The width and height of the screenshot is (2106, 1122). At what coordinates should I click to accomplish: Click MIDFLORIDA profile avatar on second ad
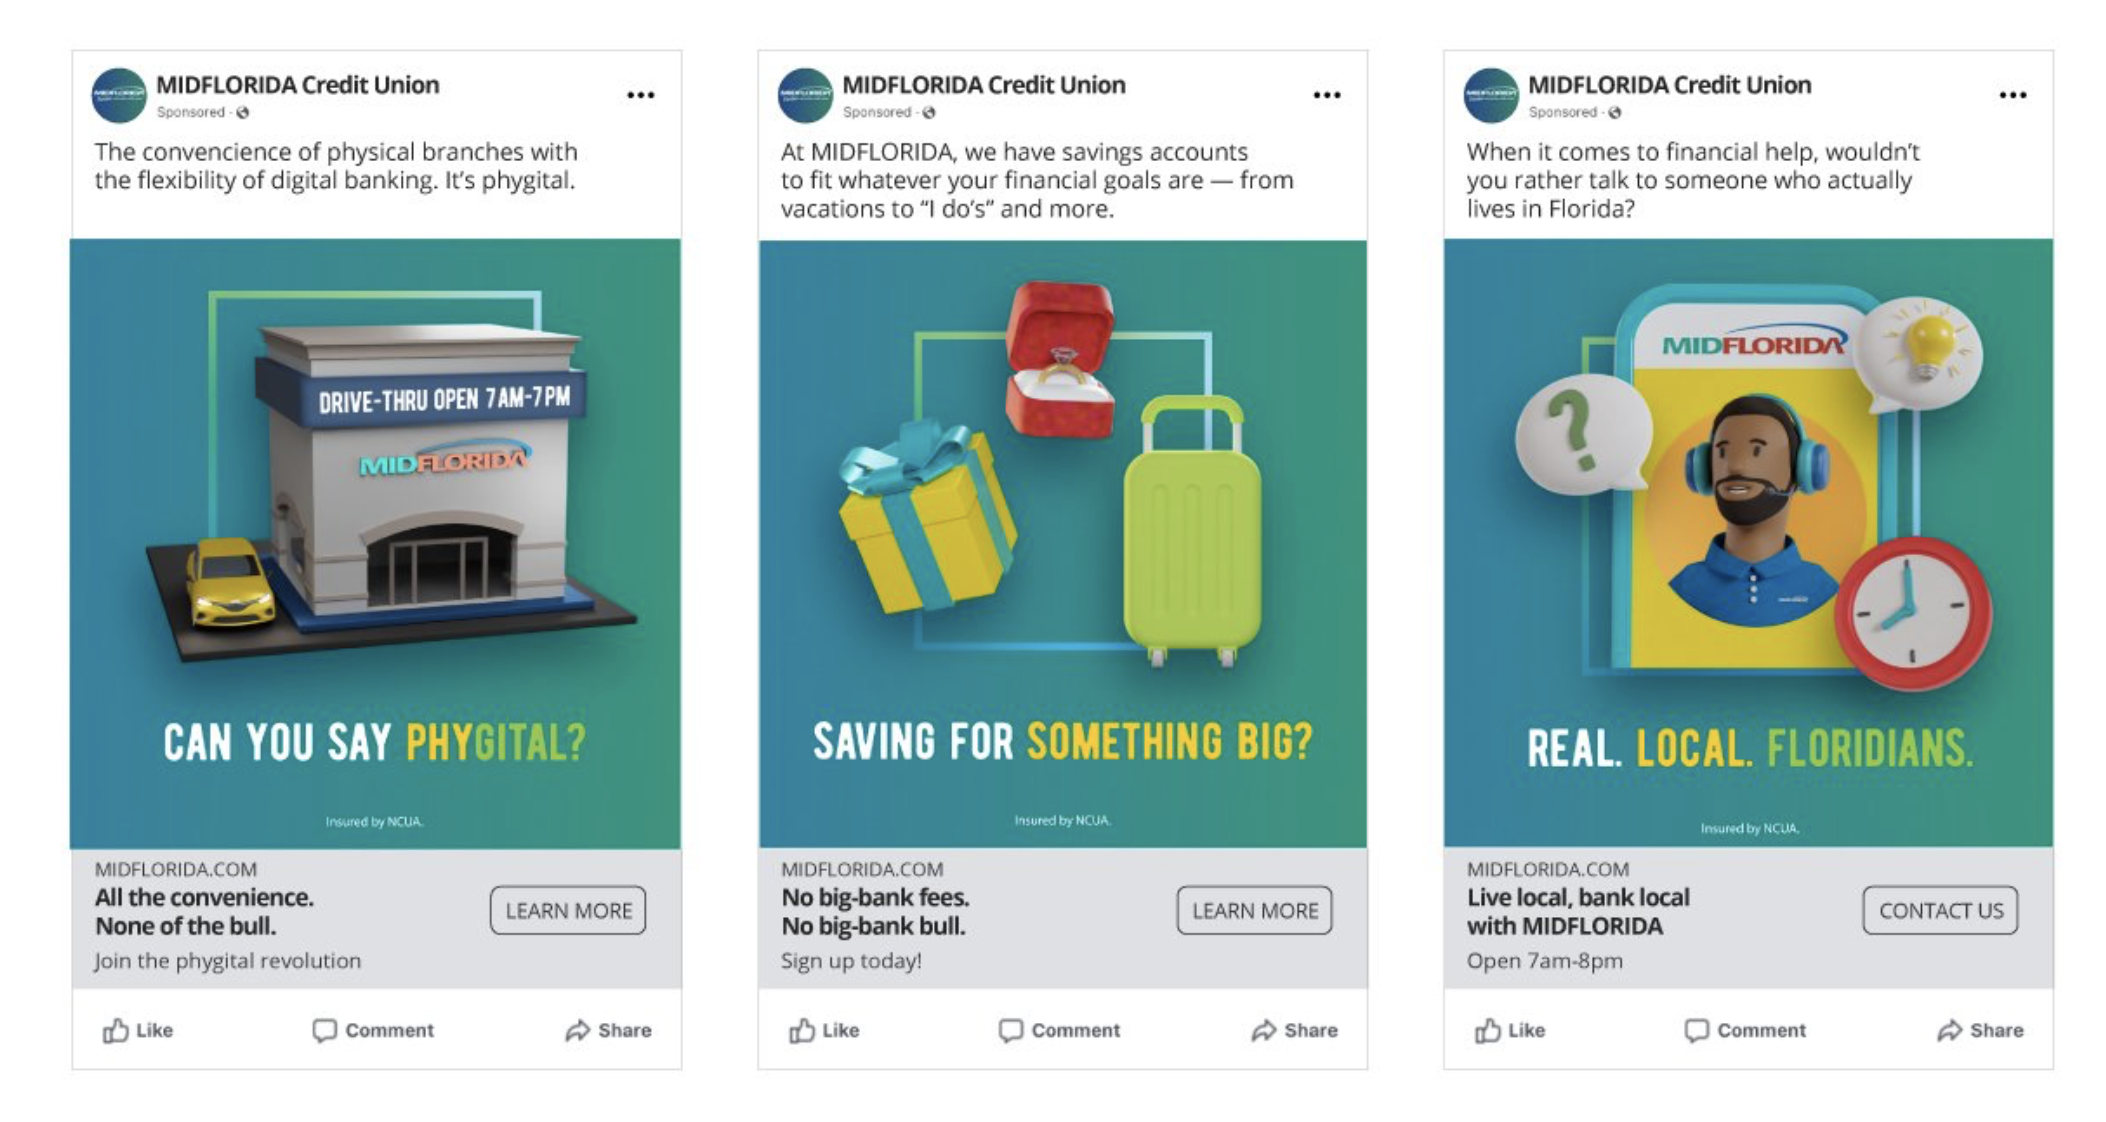pos(805,96)
